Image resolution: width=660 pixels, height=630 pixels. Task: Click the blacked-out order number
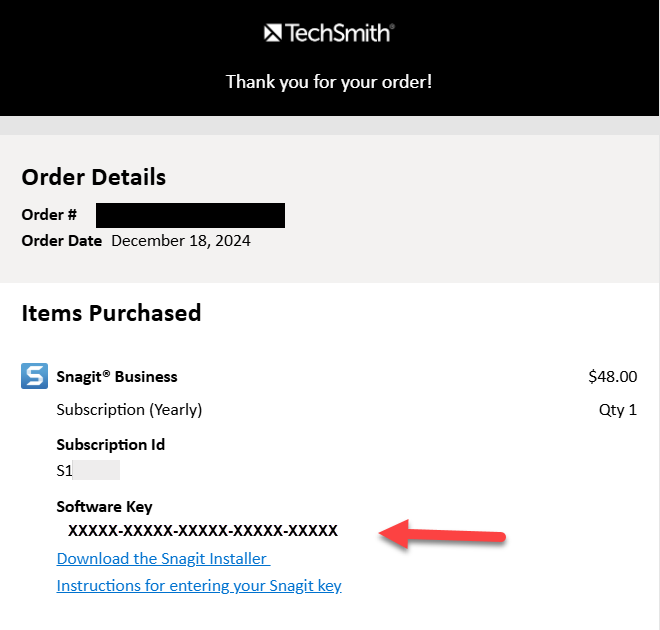click(x=190, y=215)
